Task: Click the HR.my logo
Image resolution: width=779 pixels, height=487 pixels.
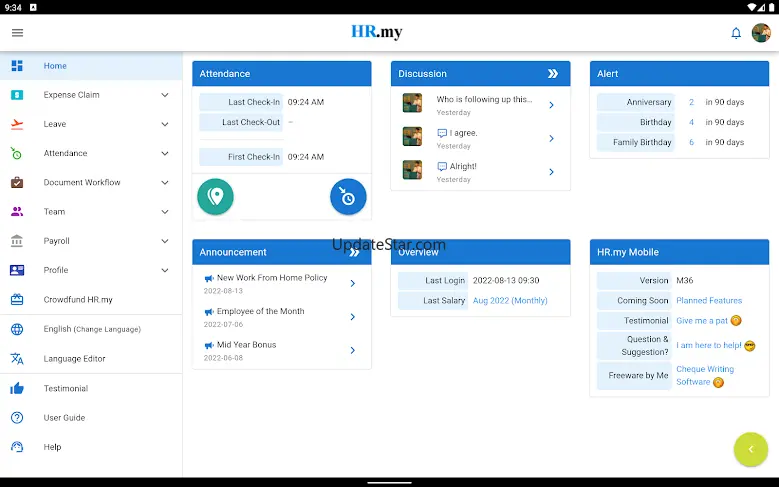Action: coord(377,32)
